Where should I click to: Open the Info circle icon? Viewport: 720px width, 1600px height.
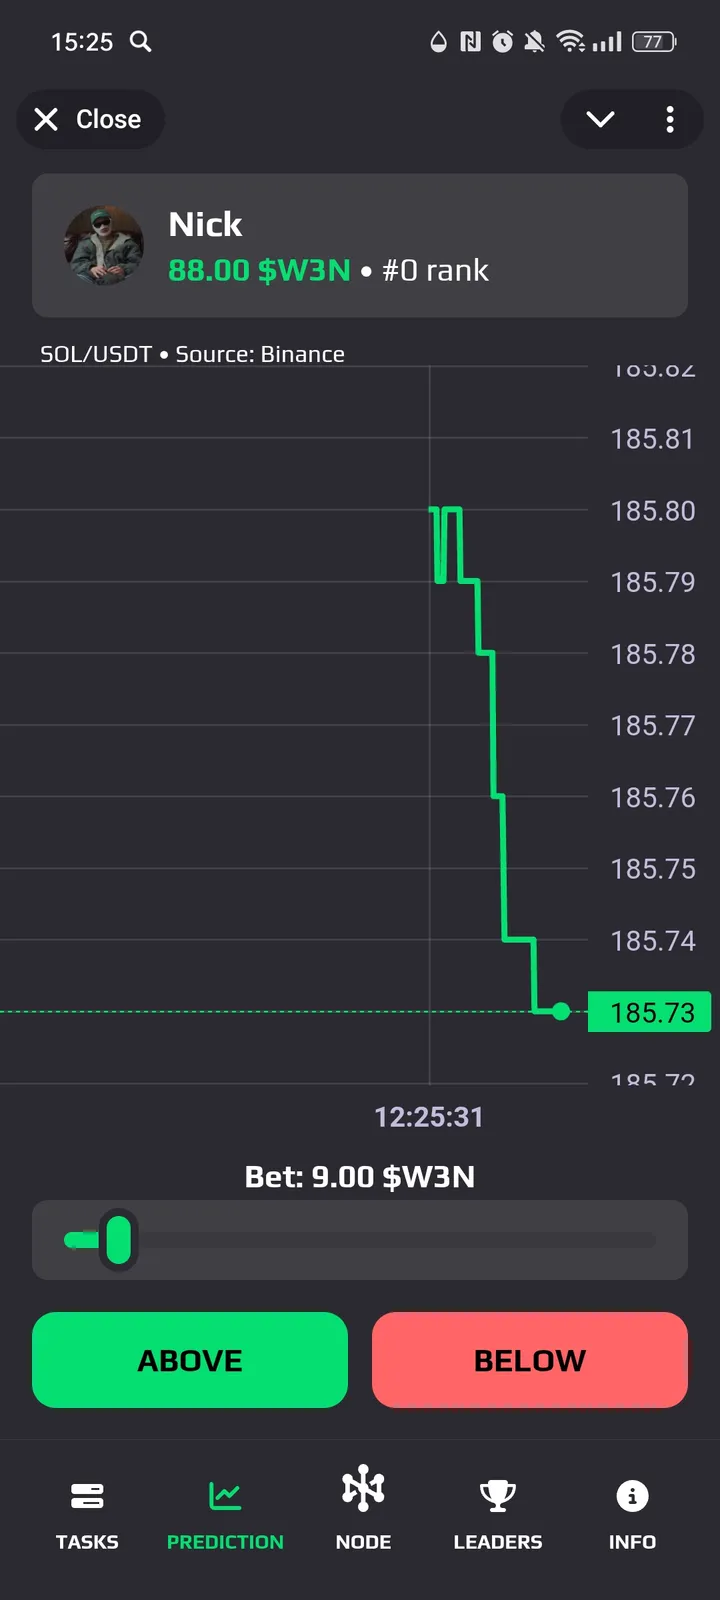click(x=632, y=1496)
